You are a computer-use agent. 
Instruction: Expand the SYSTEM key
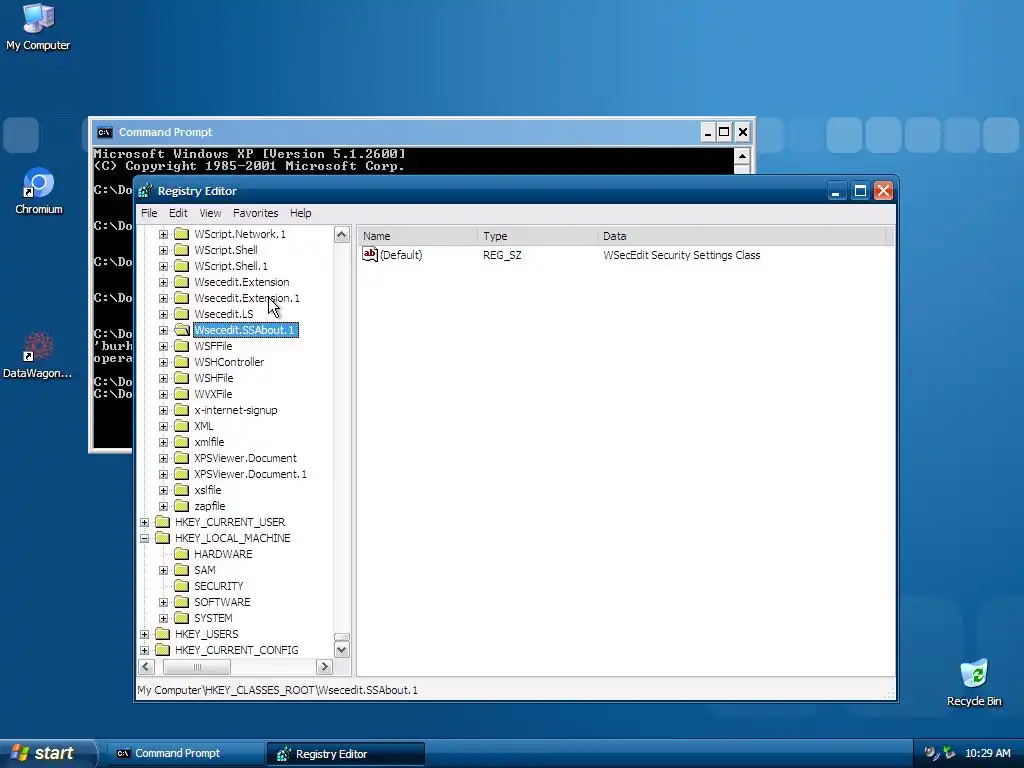click(163, 618)
